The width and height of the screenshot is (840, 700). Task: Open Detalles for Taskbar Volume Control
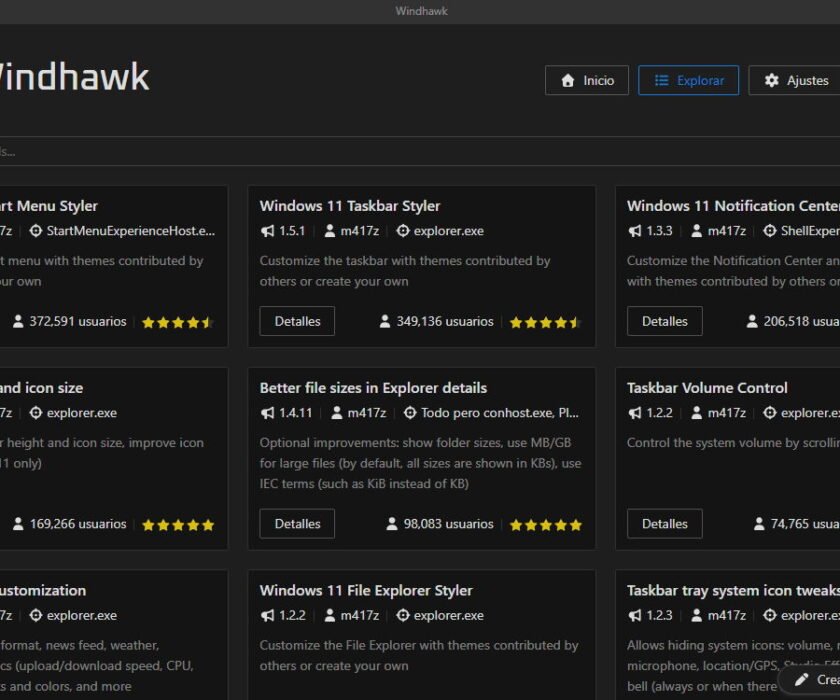[x=664, y=523]
